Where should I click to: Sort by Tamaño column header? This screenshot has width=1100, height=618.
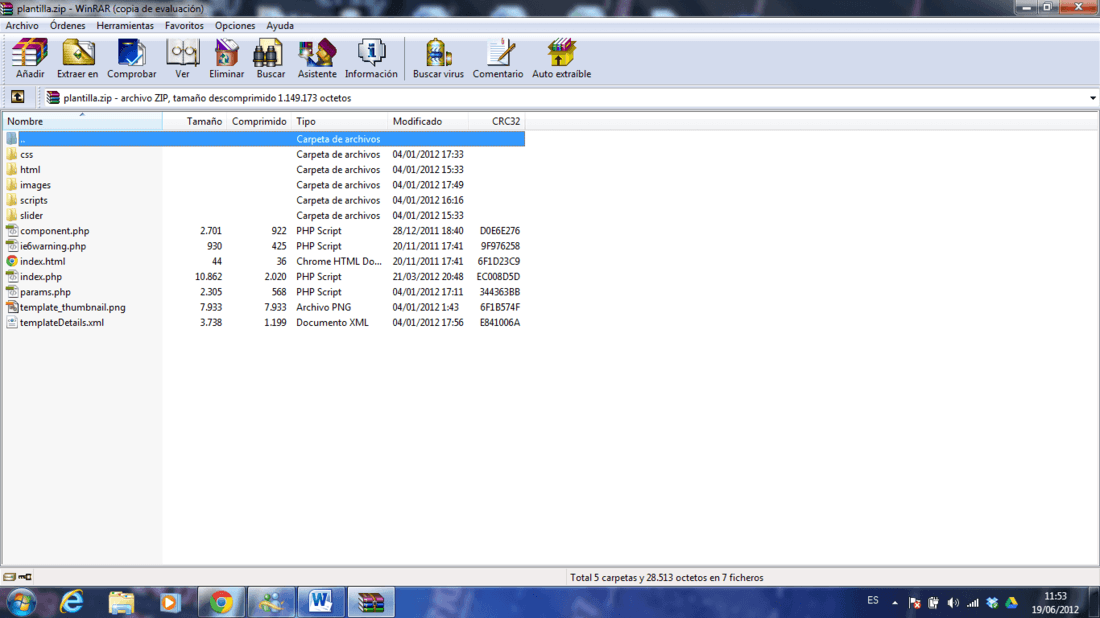pyautogui.click(x=194, y=121)
